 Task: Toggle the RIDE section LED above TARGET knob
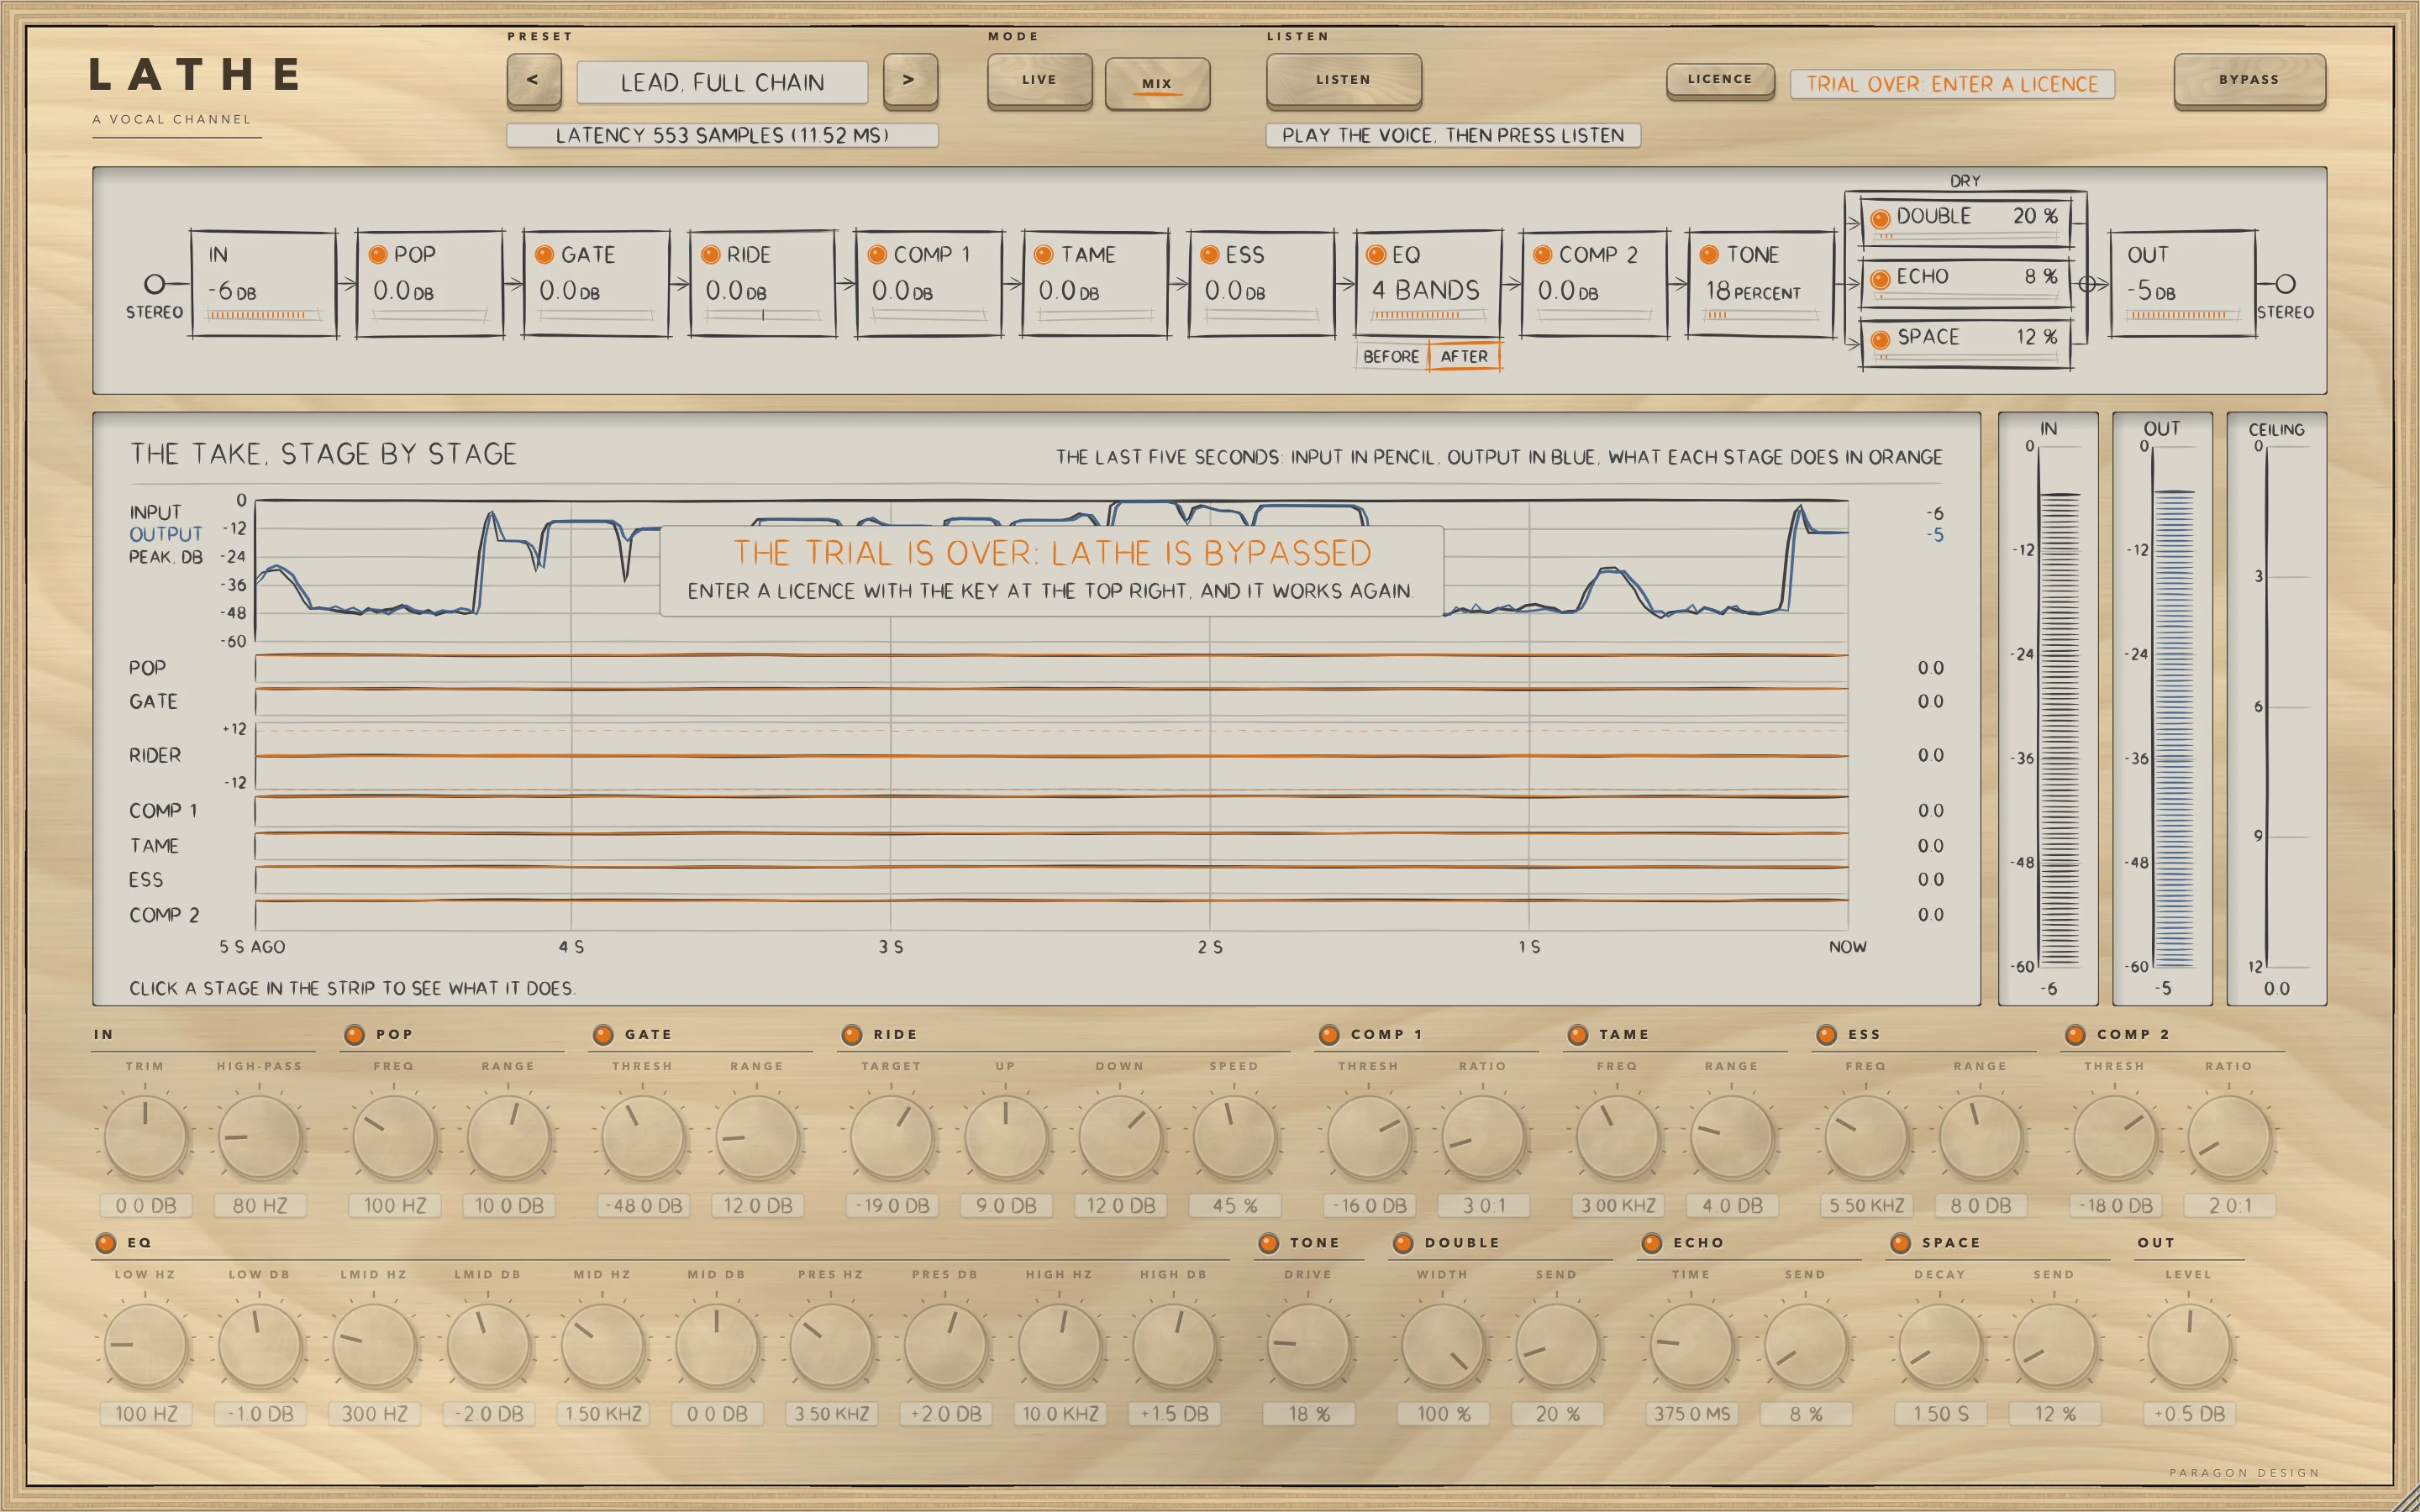851,1035
